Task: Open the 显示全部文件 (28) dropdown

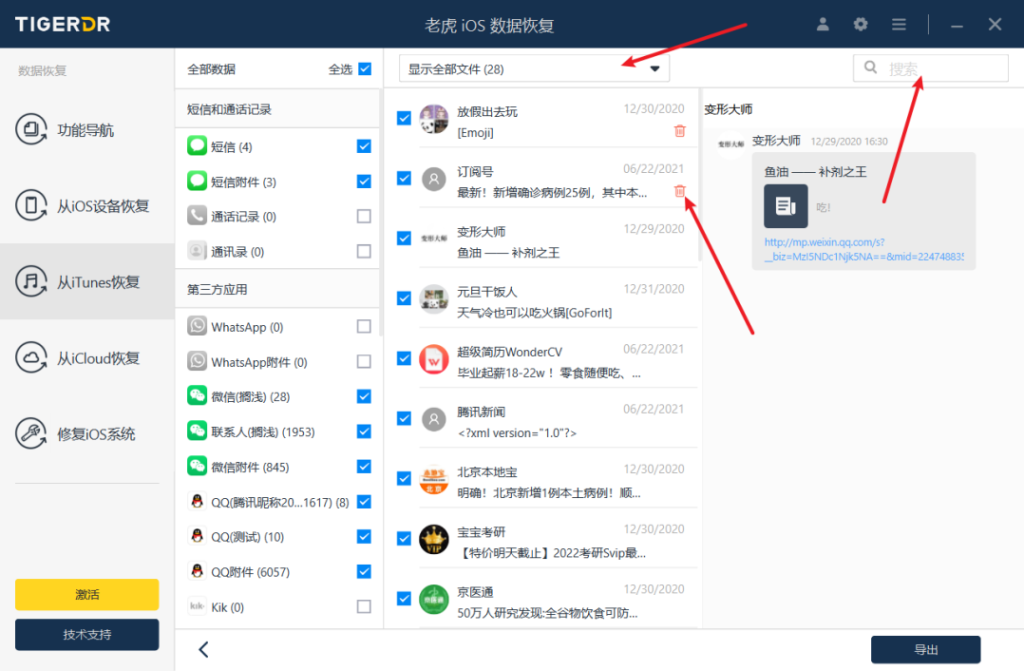Action: tap(534, 69)
